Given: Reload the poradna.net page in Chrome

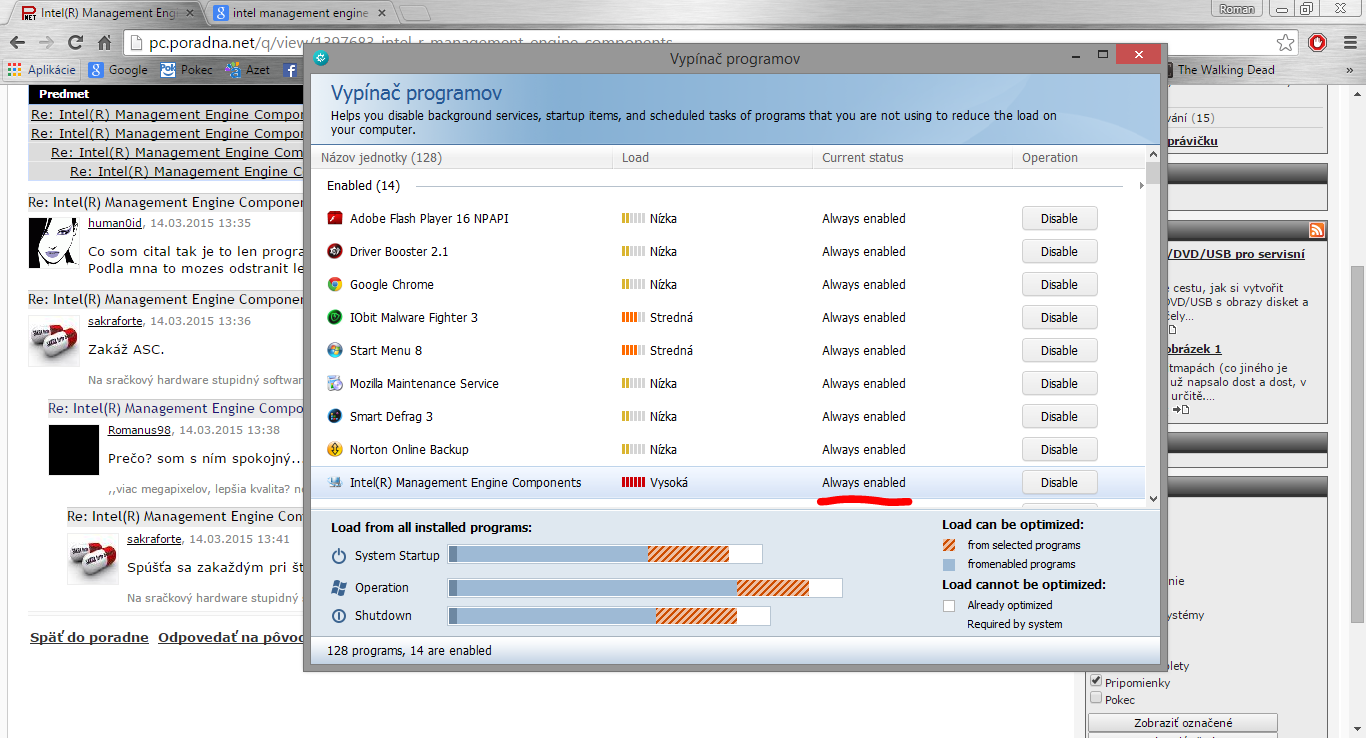Looking at the screenshot, I should pyautogui.click(x=75, y=43).
